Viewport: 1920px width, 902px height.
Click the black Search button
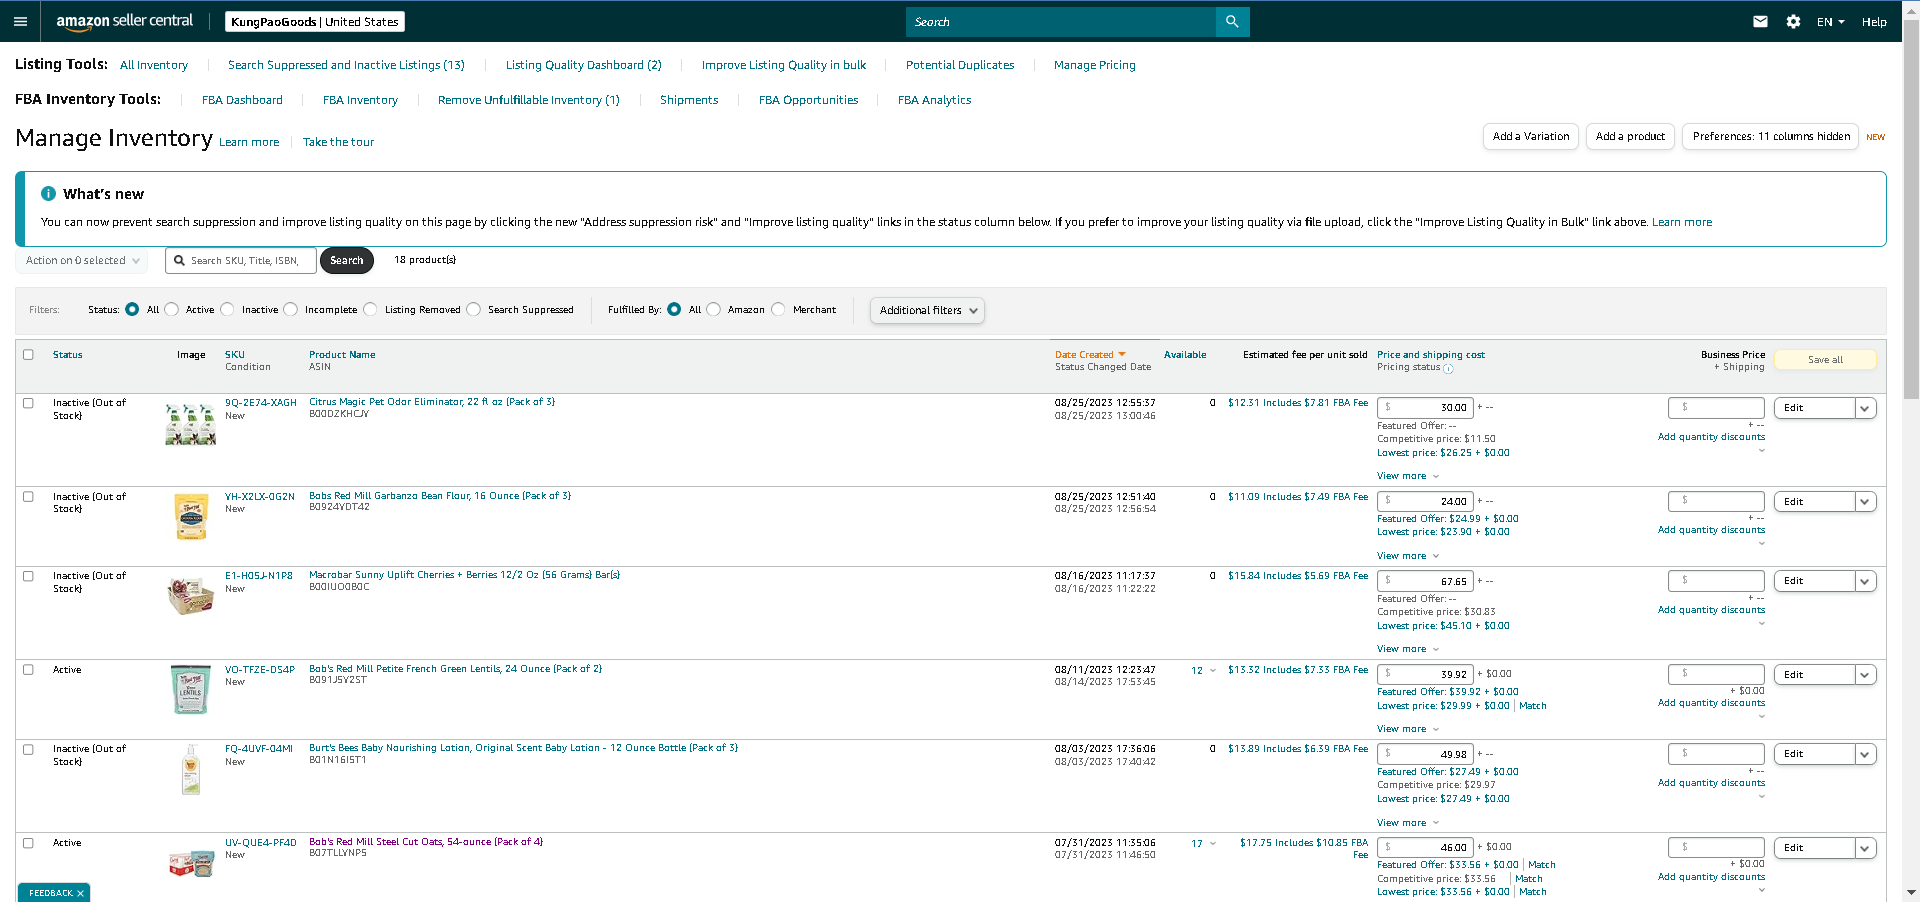[x=347, y=261]
